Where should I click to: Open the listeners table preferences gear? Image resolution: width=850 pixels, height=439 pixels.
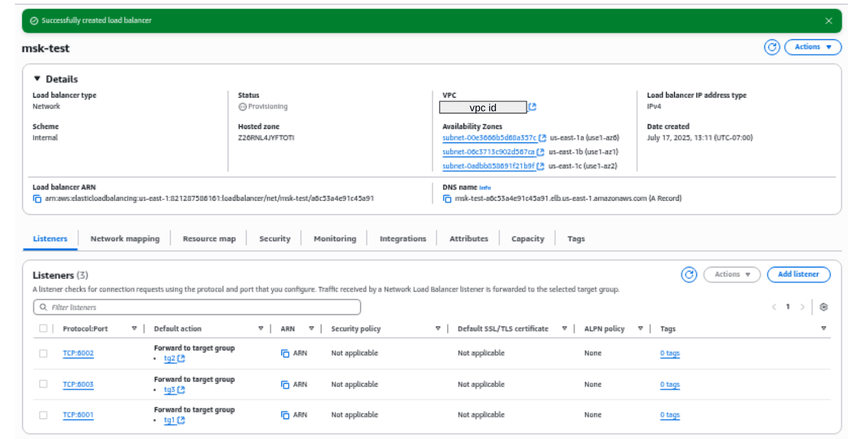pos(824,307)
